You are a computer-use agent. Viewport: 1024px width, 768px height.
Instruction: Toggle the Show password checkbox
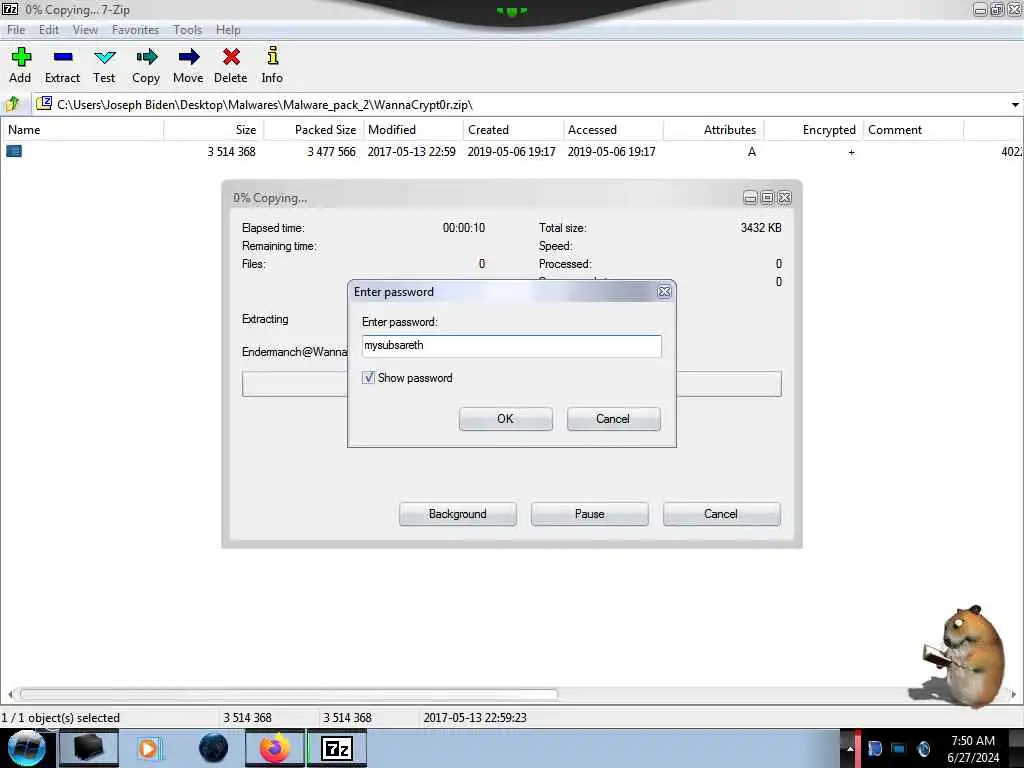point(368,377)
